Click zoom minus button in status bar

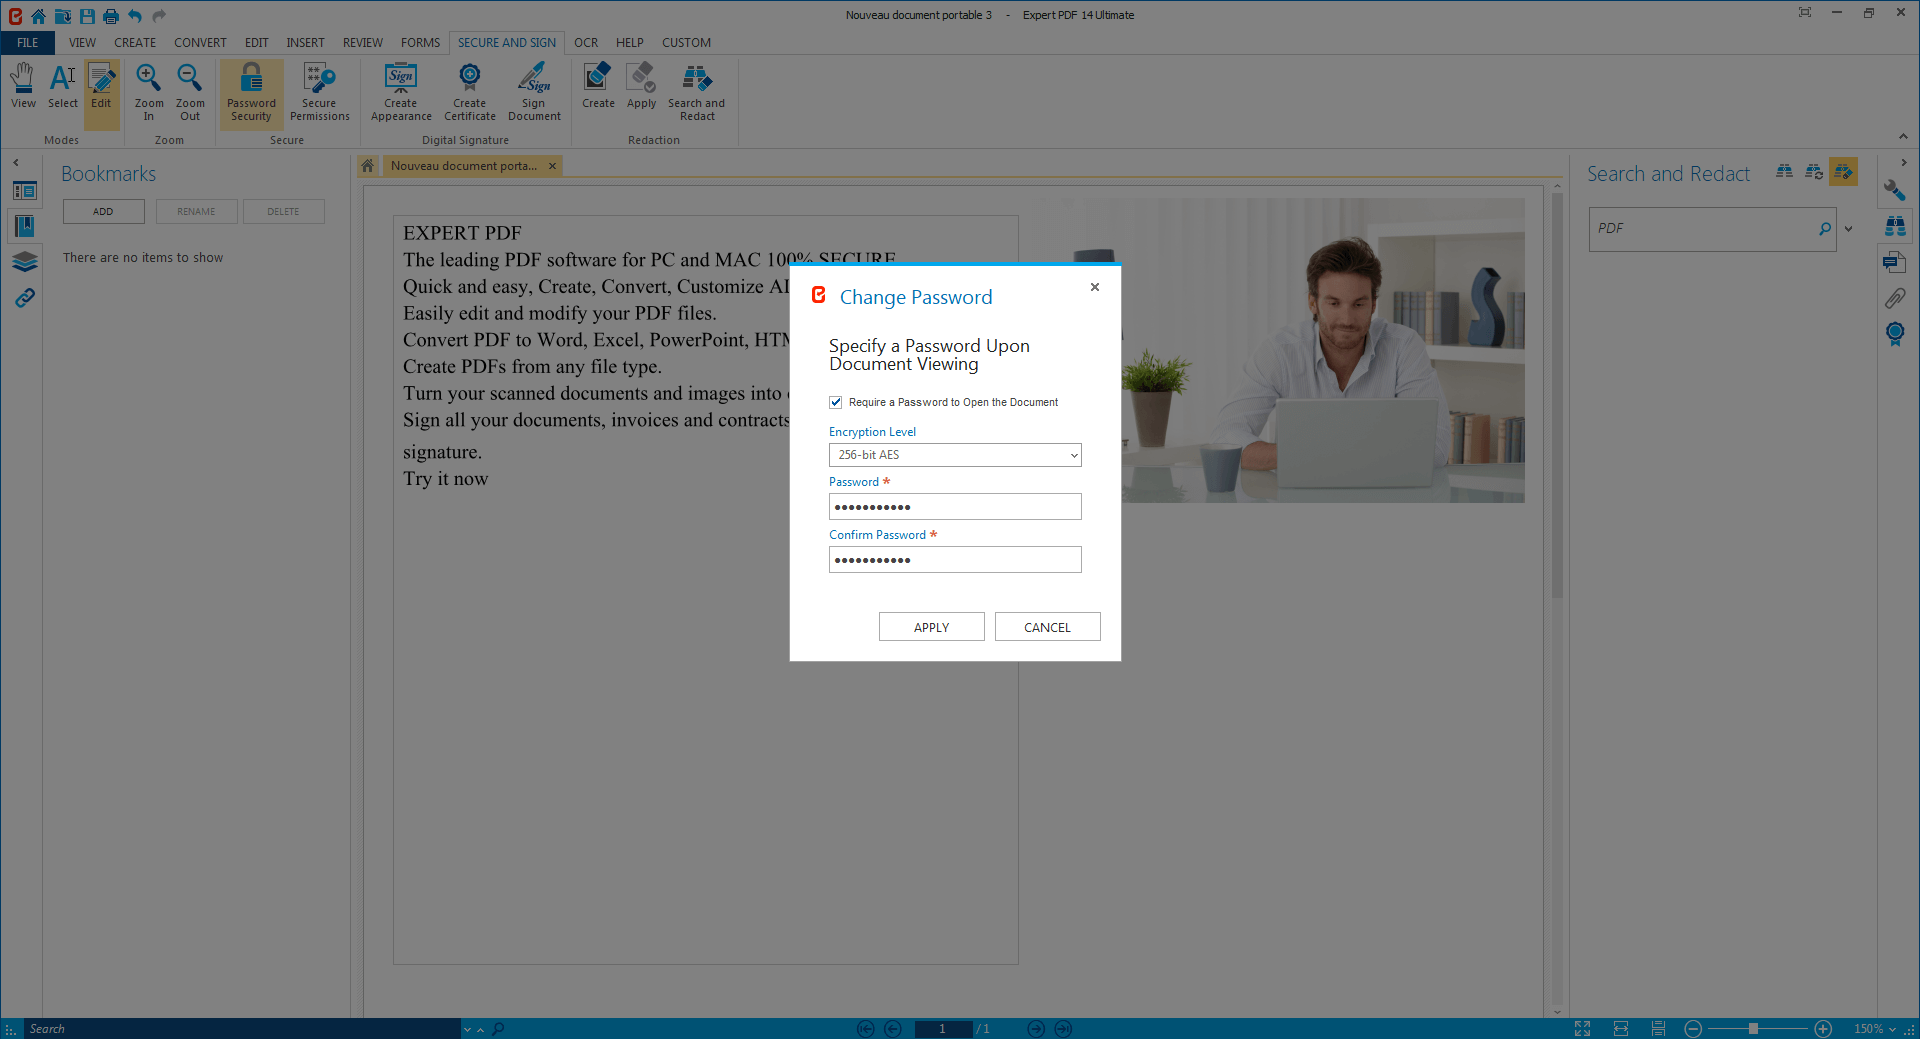click(x=1693, y=1029)
